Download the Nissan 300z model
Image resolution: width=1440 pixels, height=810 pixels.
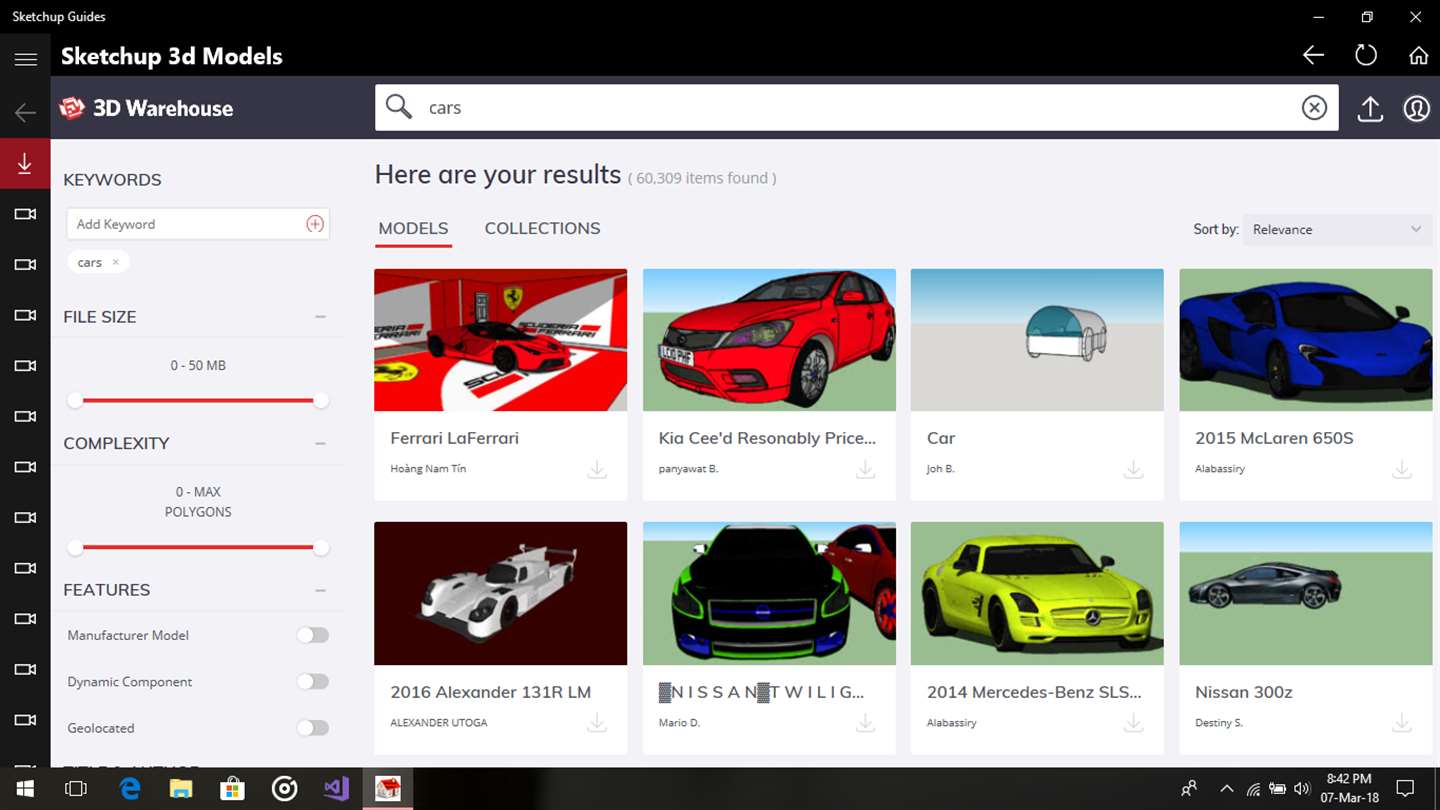coord(1402,722)
